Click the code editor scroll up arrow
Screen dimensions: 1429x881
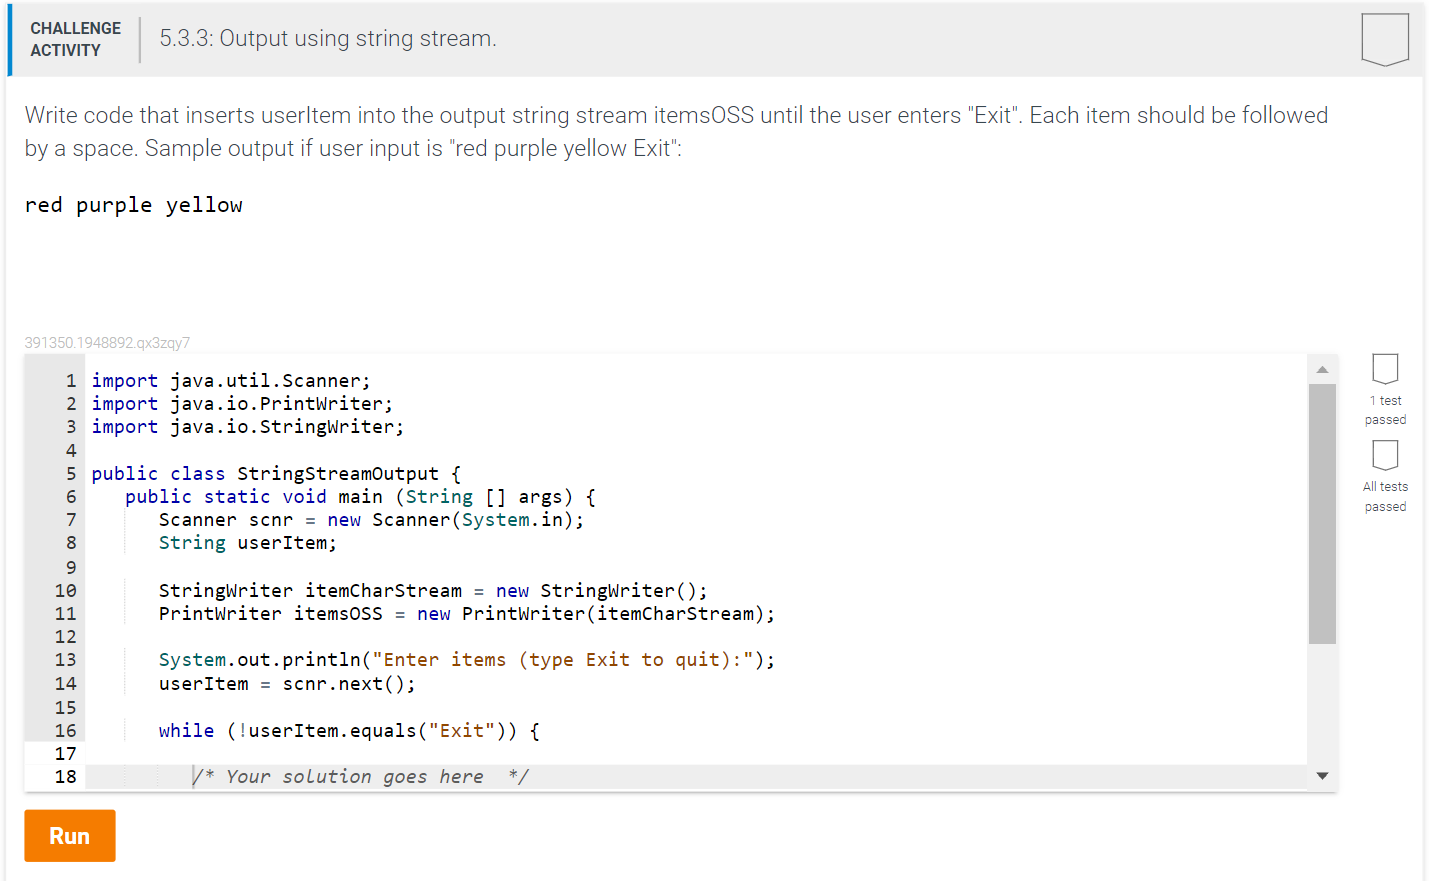click(1322, 370)
